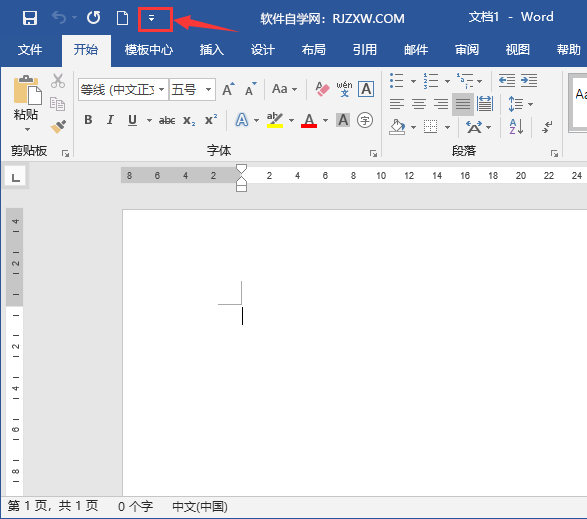Increase font size with the grow font icon
Image resolution: width=587 pixels, height=519 pixels.
pos(228,89)
